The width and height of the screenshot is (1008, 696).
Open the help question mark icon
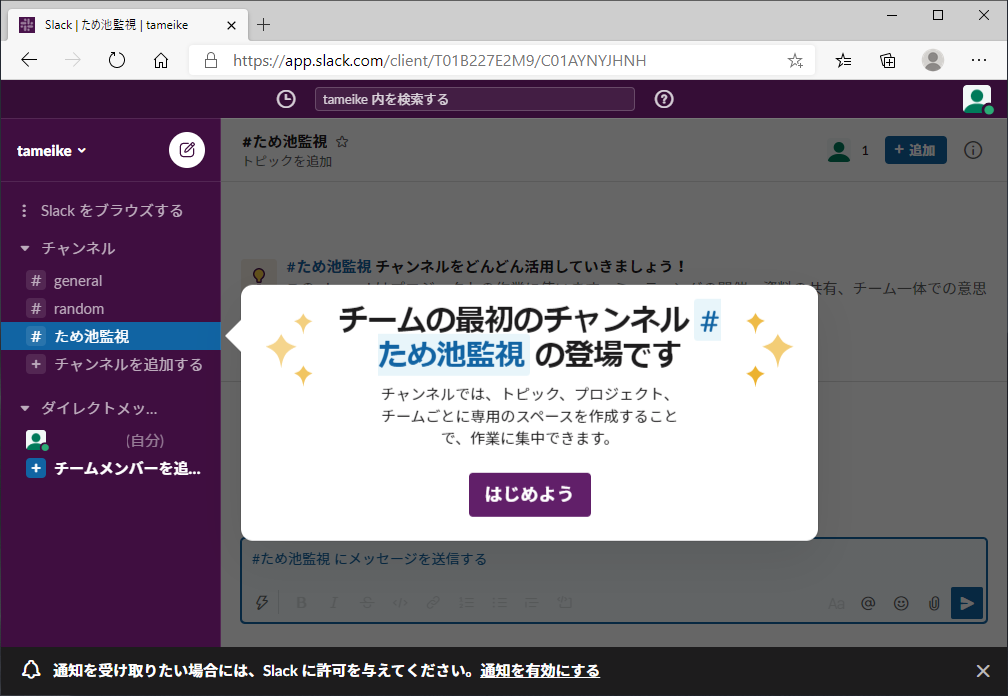664,99
